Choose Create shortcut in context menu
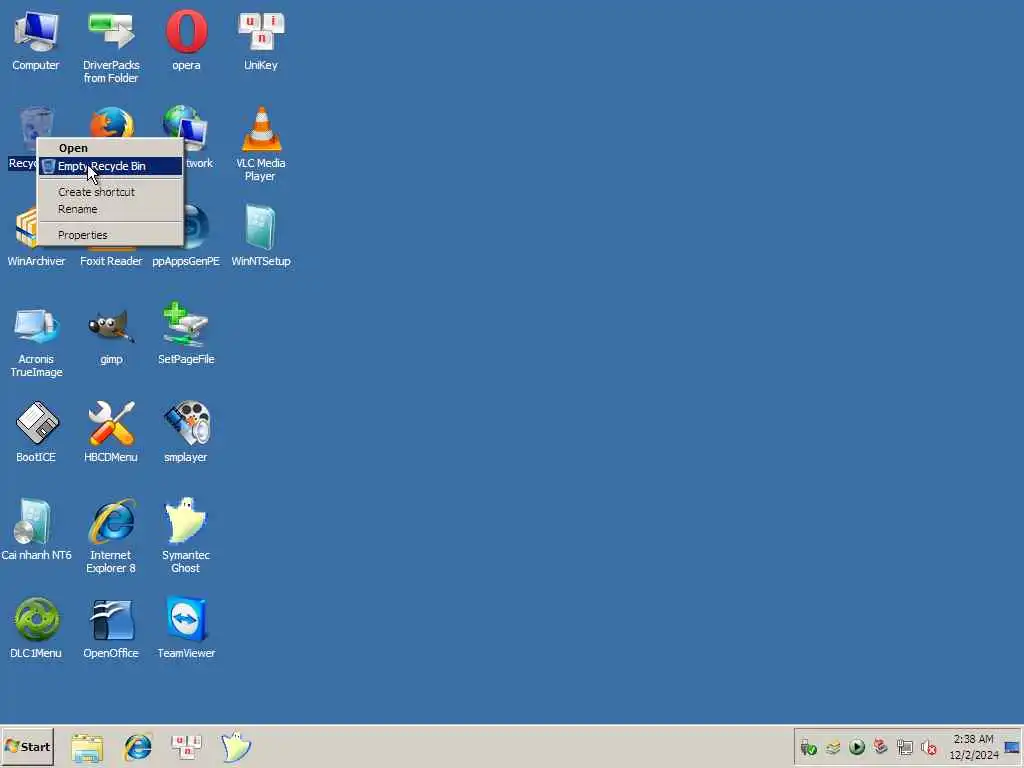 110,192
